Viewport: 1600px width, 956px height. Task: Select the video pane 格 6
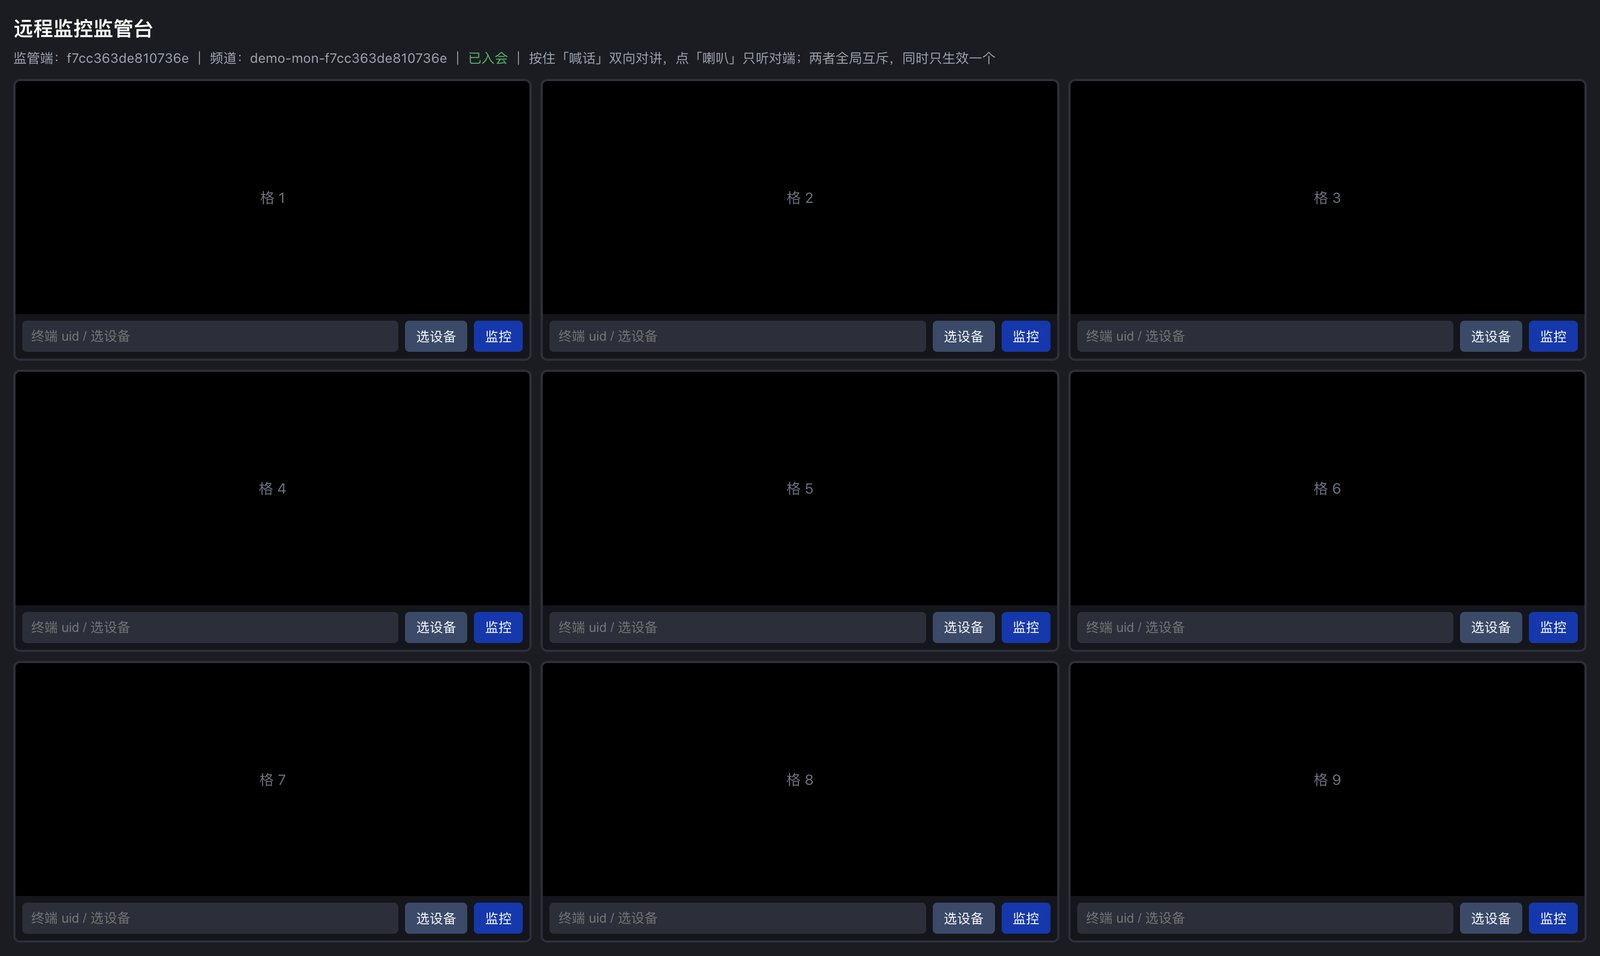[x=1327, y=489]
